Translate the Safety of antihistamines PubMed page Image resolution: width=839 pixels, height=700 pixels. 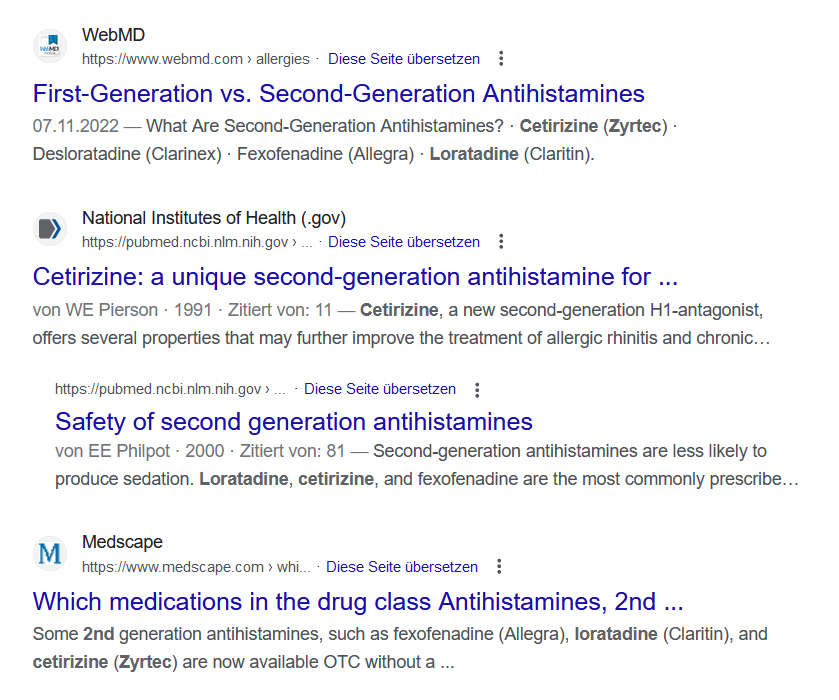[379, 389]
